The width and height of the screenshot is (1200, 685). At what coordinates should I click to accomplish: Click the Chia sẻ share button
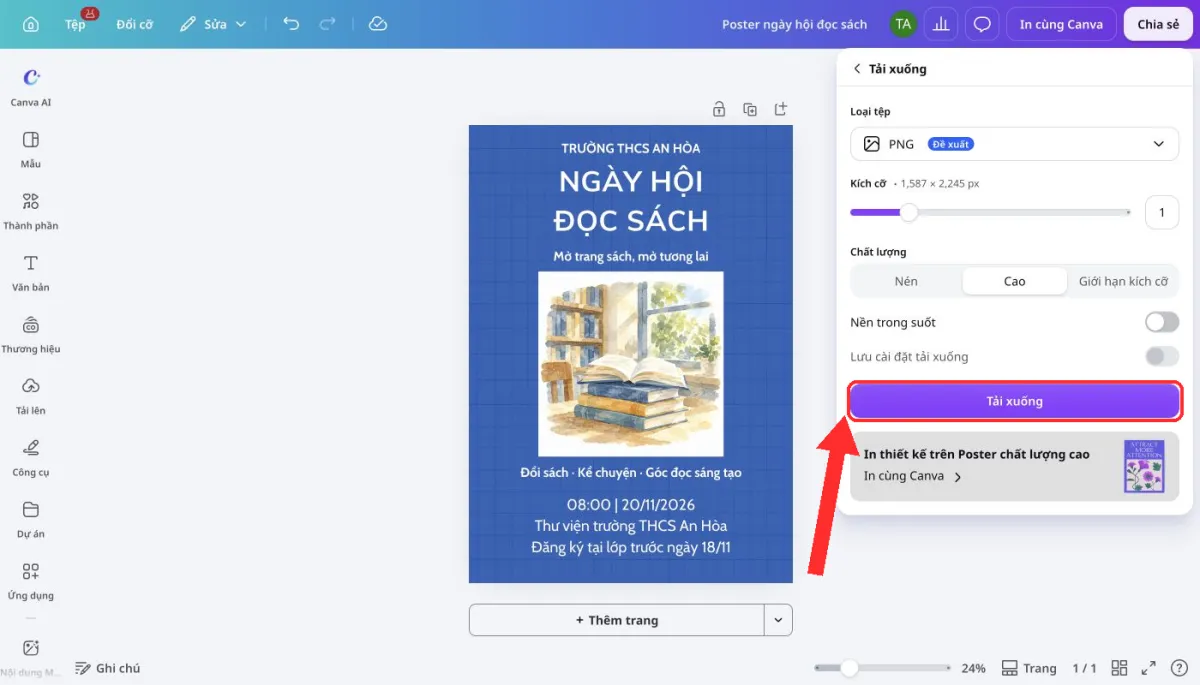click(1158, 24)
